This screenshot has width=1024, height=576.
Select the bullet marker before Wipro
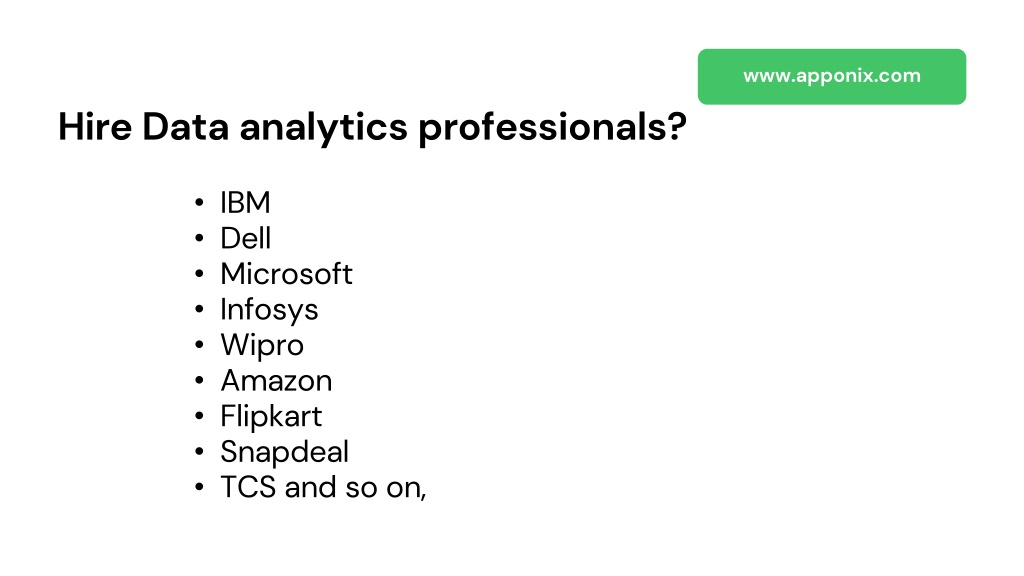click(199, 344)
